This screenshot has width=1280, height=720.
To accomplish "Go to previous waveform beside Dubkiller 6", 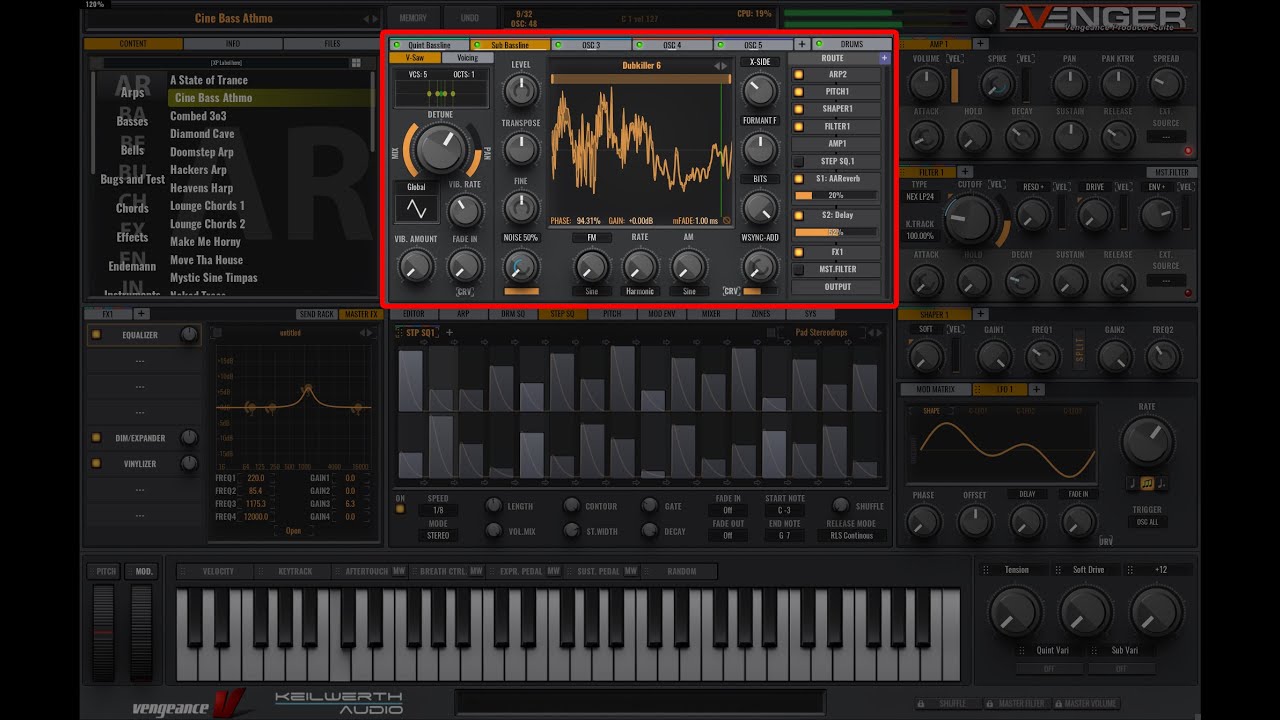I will [718, 66].
